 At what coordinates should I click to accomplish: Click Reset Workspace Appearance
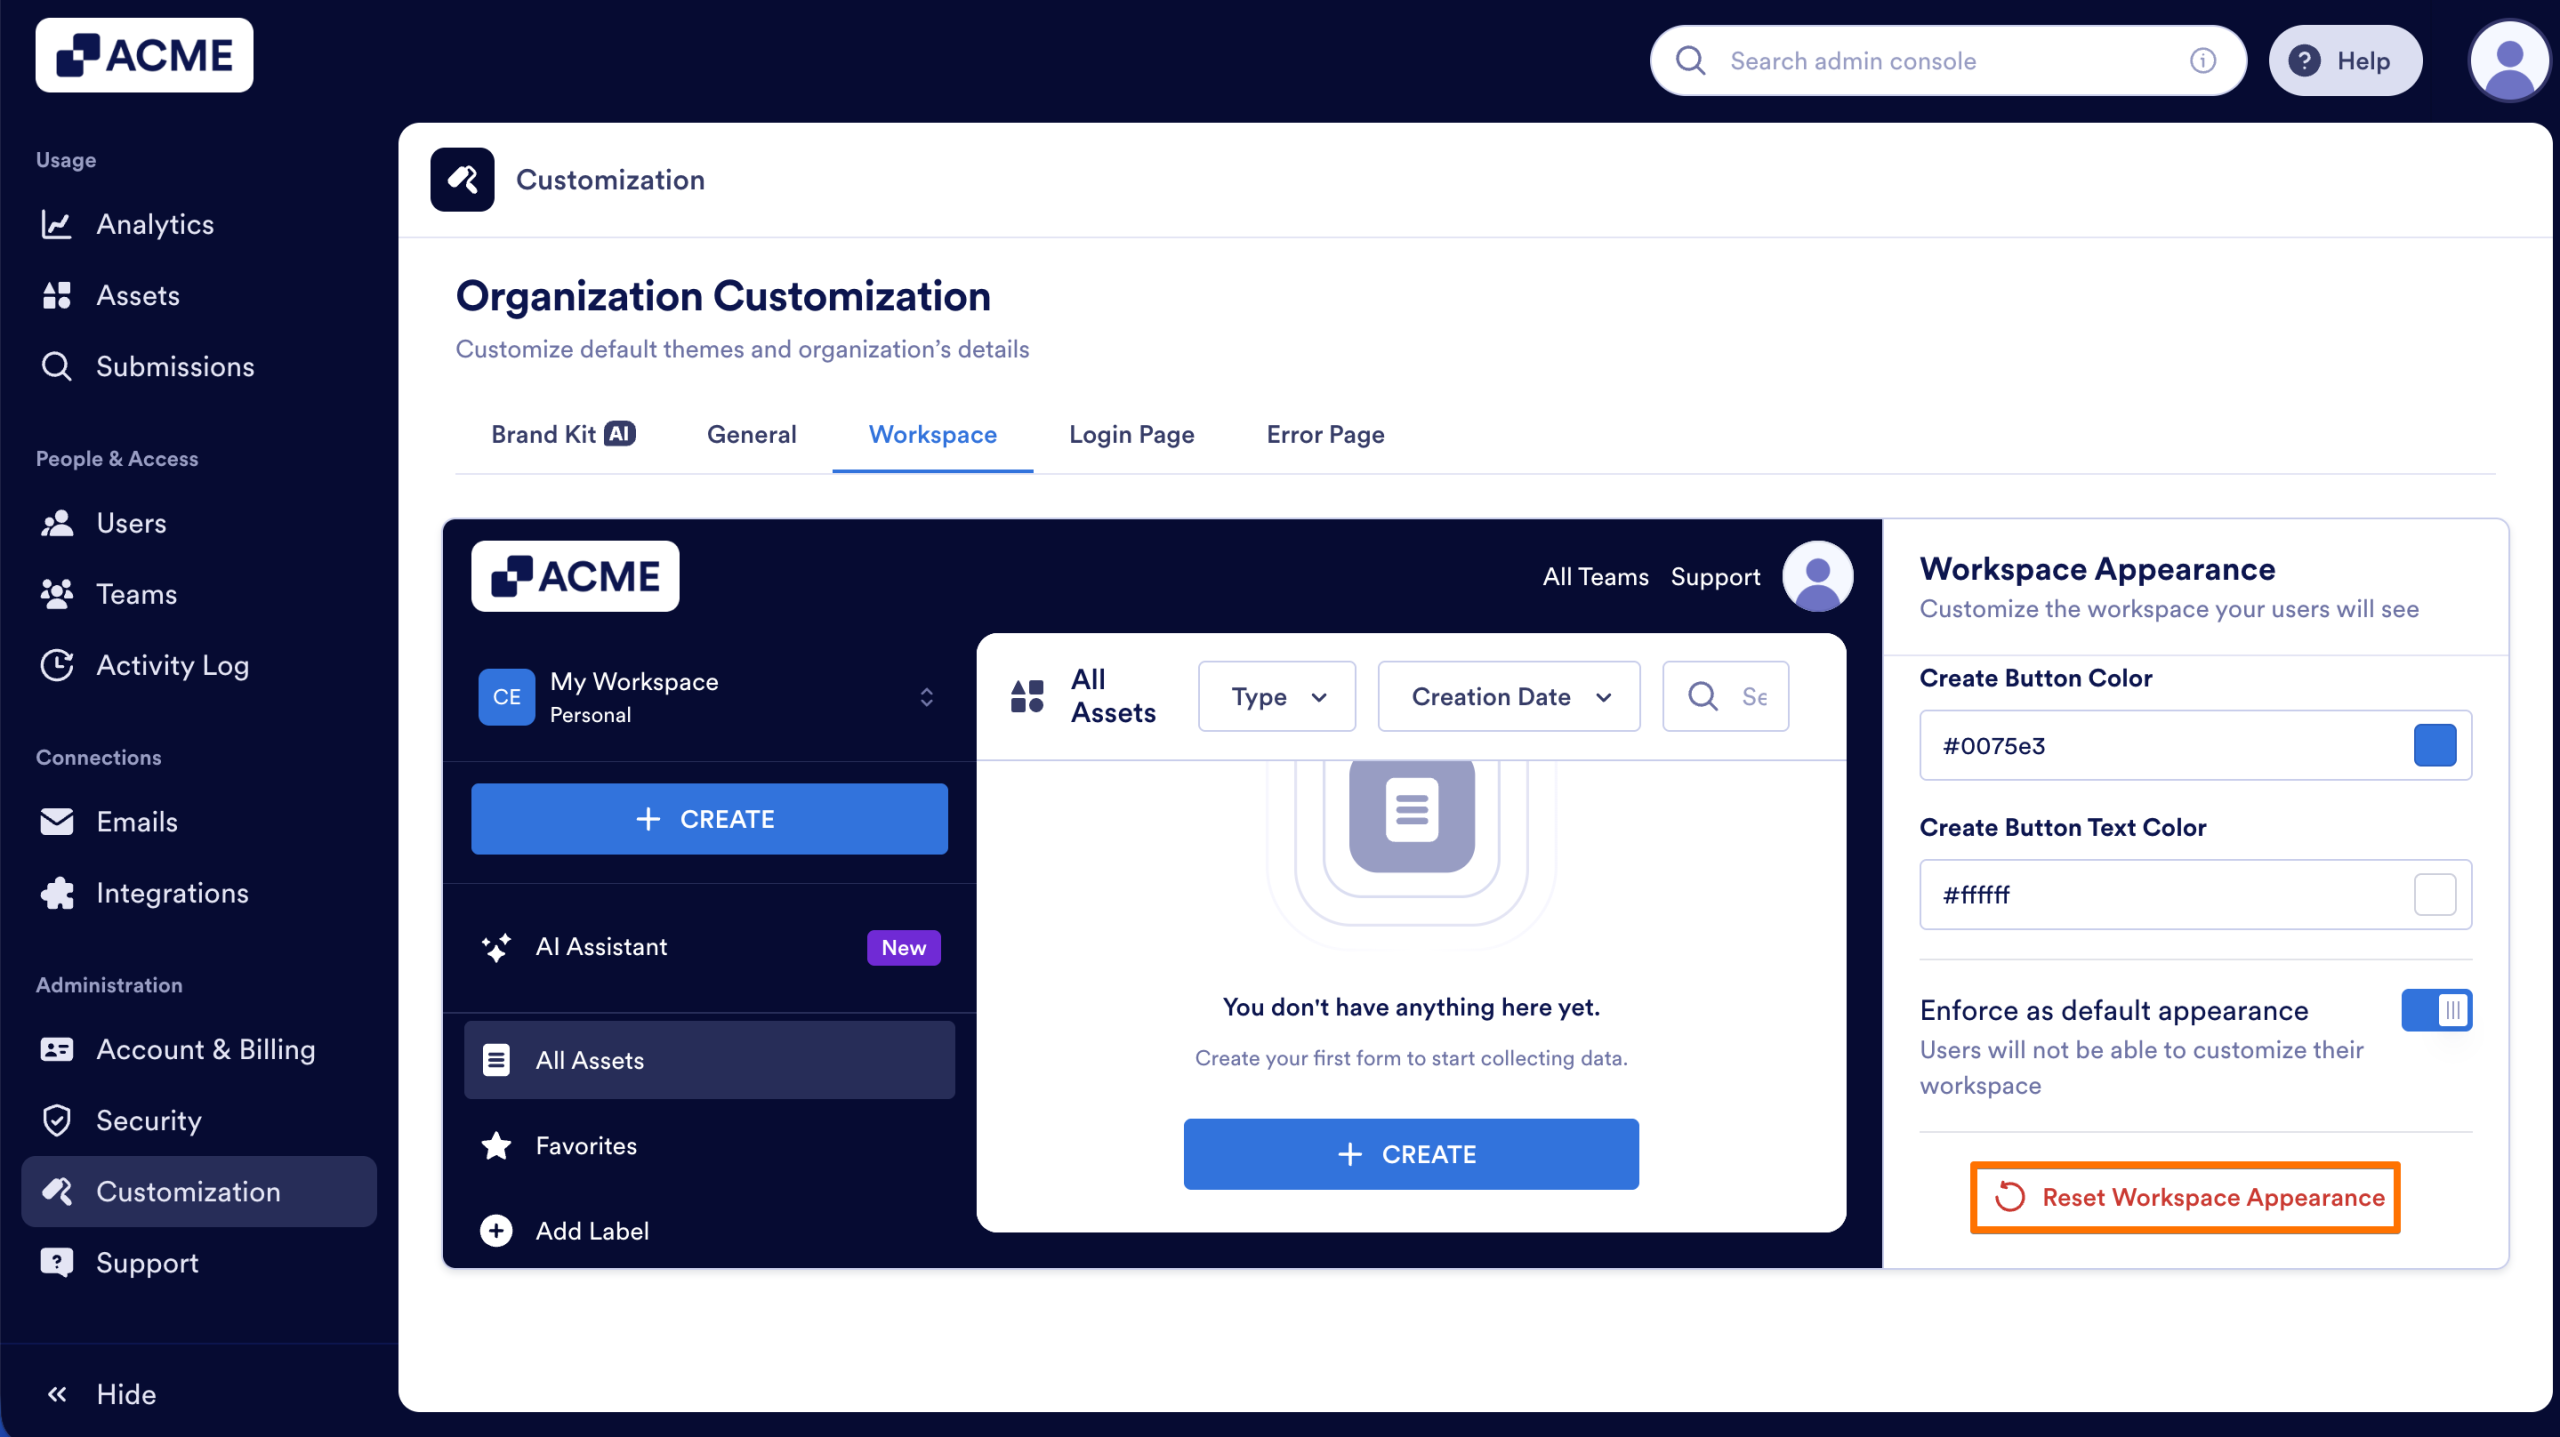[x=2184, y=1197]
